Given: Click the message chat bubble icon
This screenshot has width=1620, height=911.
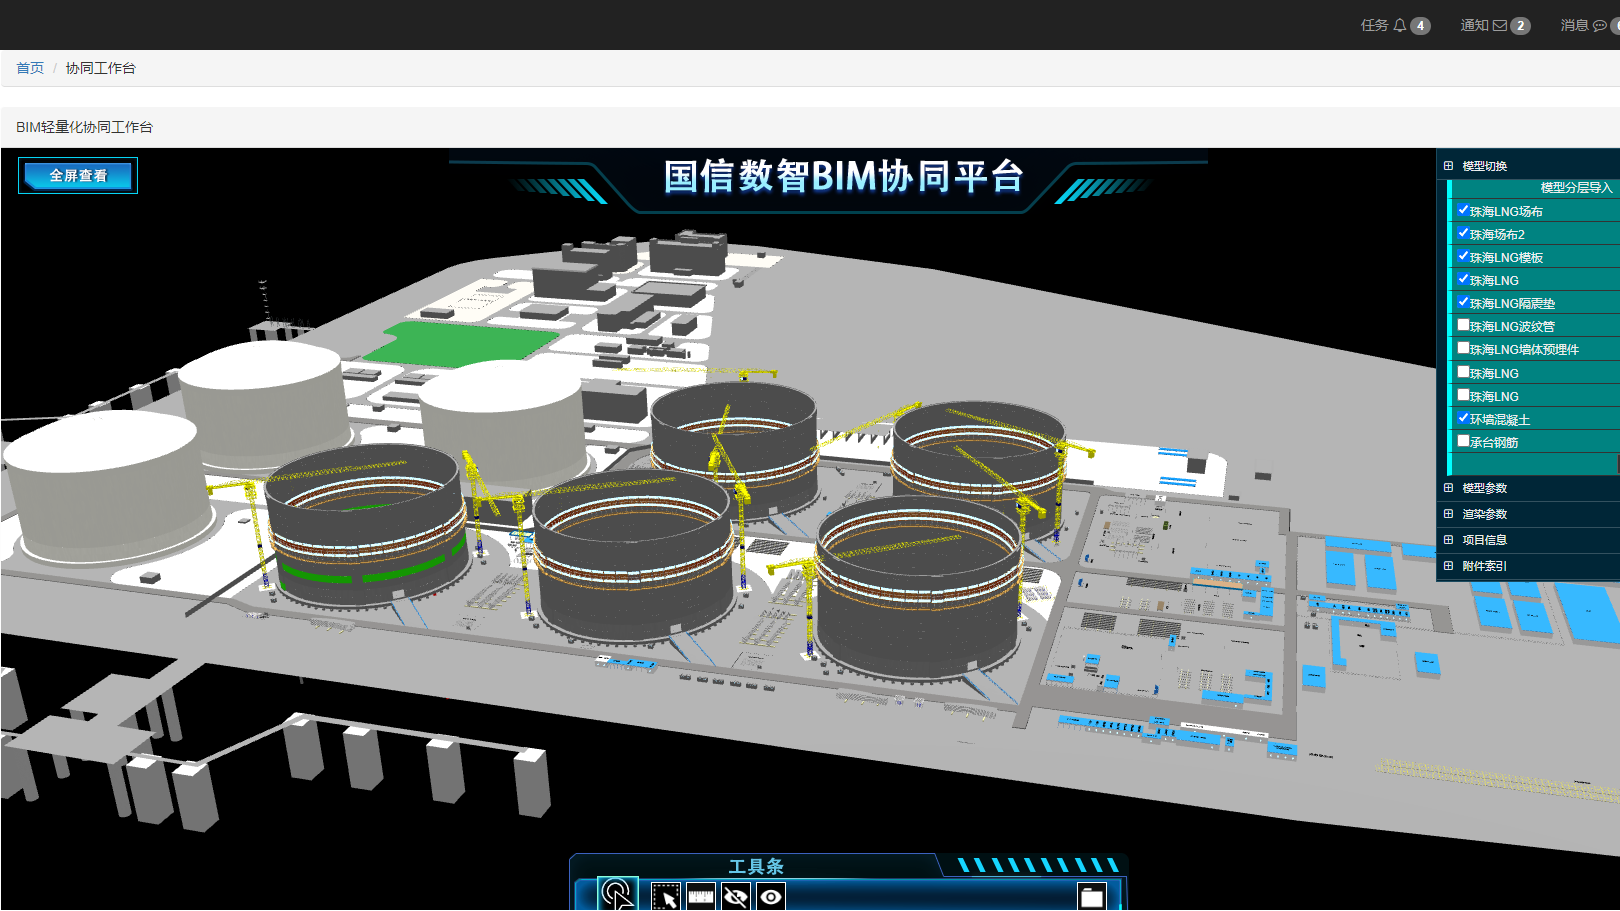Looking at the screenshot, I should pos(1600,26).
